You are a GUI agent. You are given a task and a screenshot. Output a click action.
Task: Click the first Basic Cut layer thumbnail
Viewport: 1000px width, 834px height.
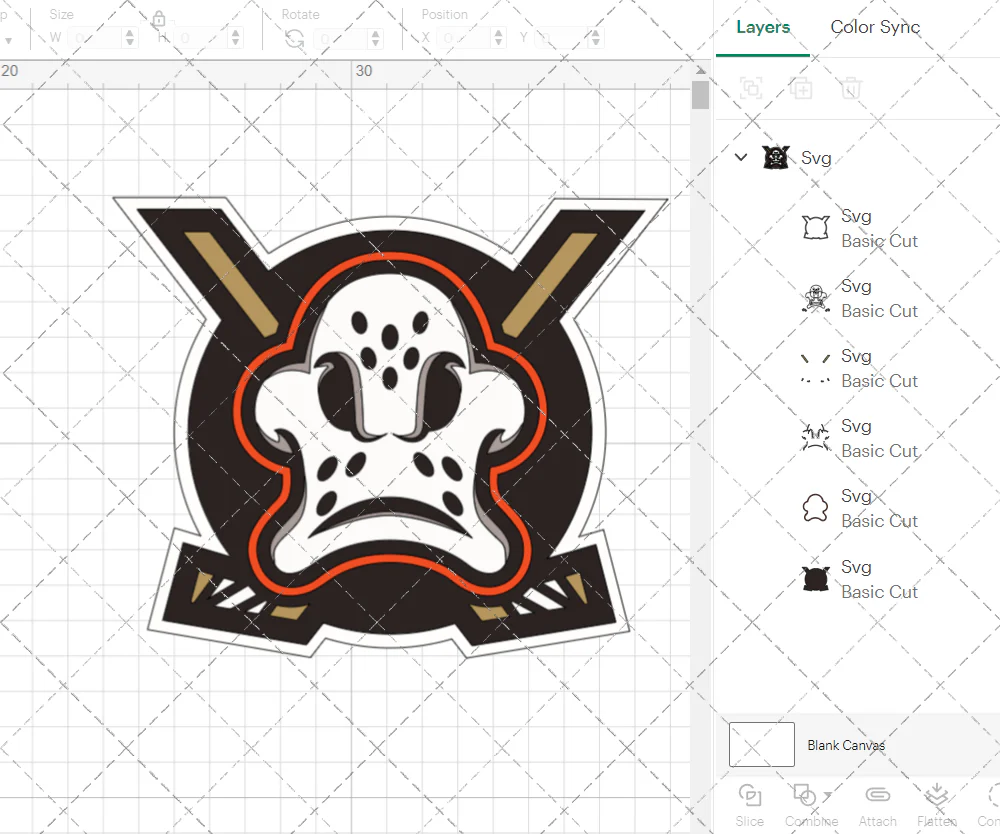click(815, 227)
